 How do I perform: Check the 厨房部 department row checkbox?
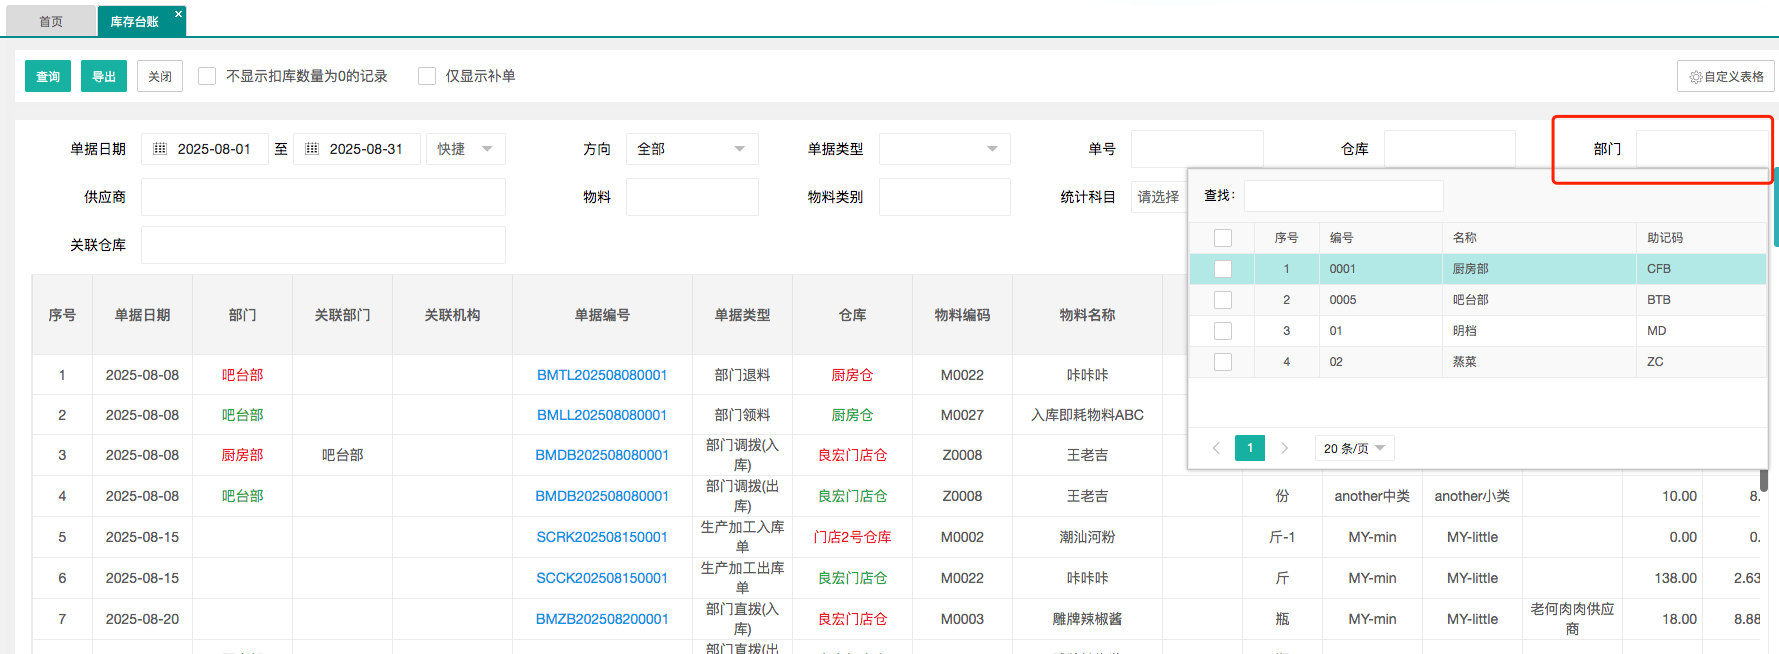click(1222, 269)
